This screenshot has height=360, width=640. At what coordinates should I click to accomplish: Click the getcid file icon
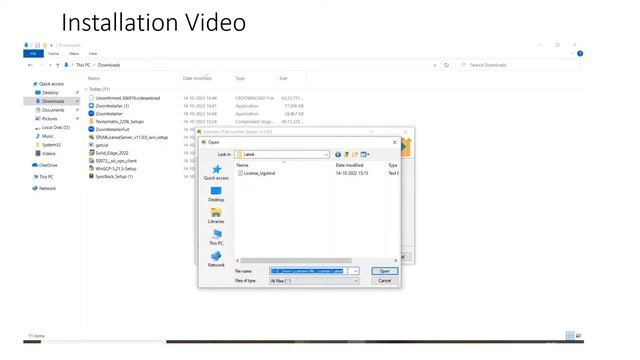coord(91,145)
